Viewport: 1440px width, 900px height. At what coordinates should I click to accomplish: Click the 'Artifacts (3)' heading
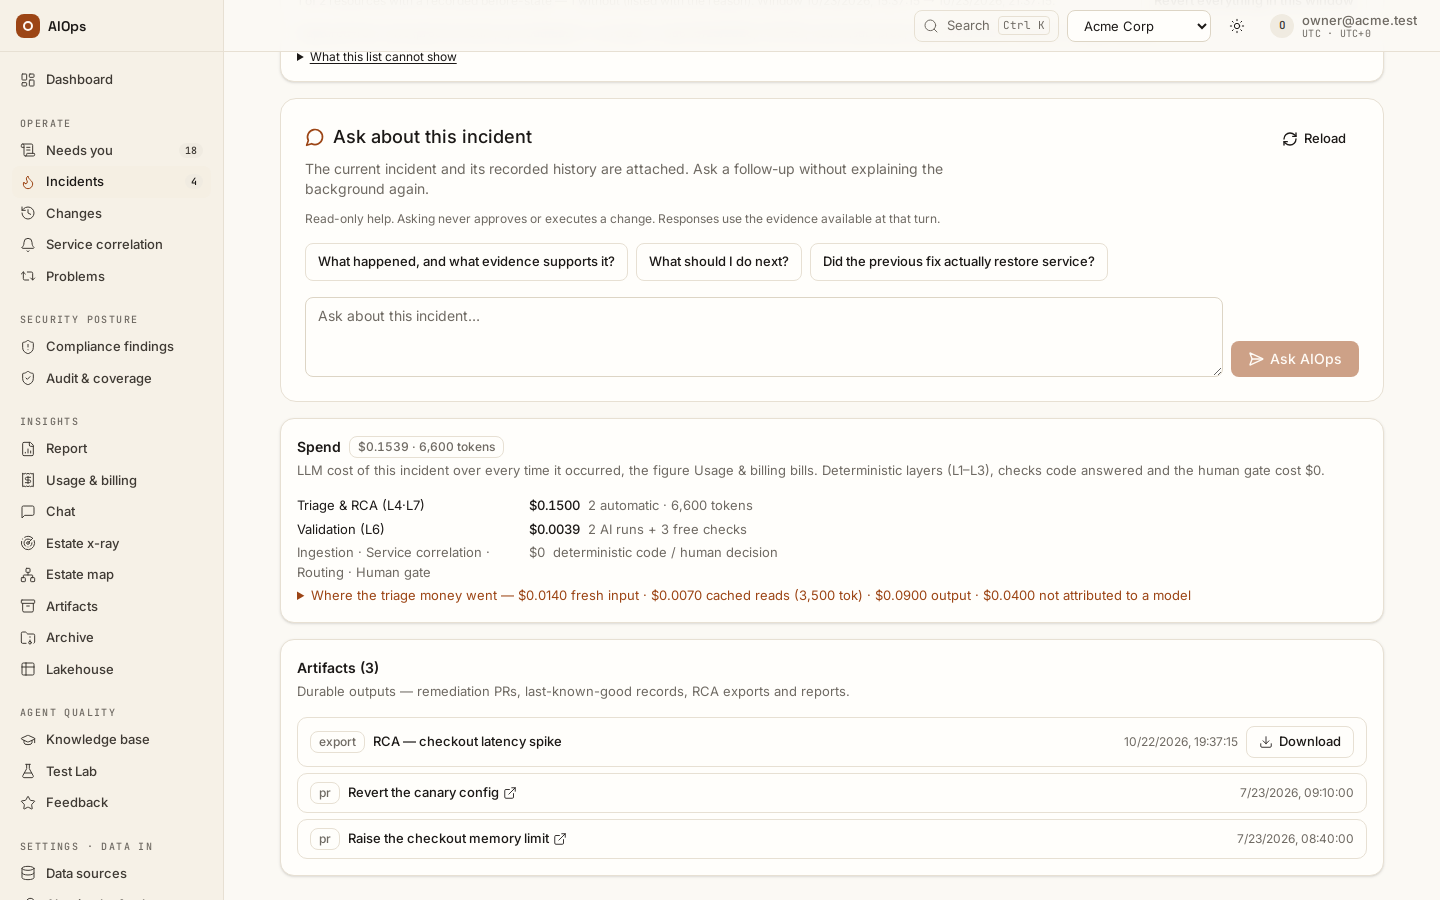coord(338,668)
